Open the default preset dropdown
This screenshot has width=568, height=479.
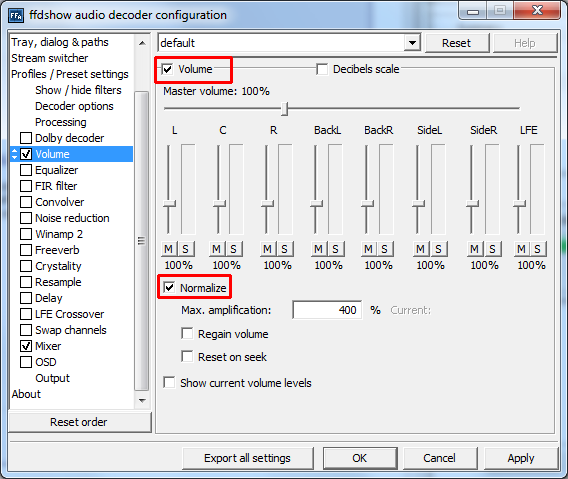(x=412, y=43)
